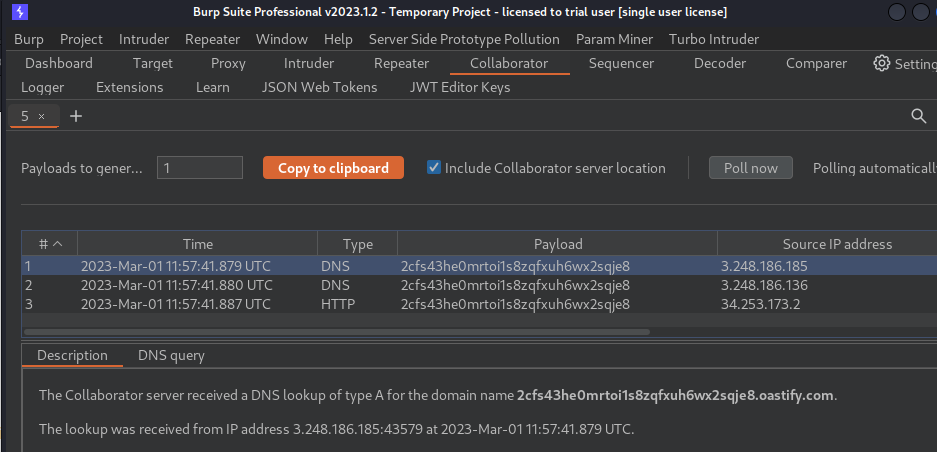
Task: Switch to the Sequencer tab
Action: pyautogui.click(x=621, y=63)
